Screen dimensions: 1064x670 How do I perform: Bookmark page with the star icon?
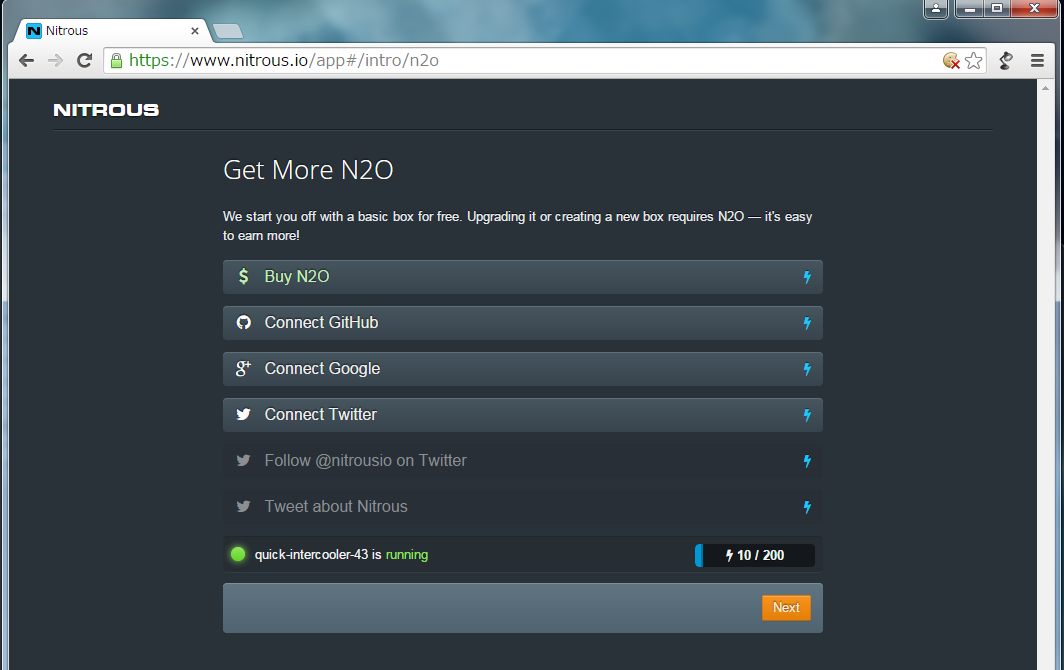[974, 60]
